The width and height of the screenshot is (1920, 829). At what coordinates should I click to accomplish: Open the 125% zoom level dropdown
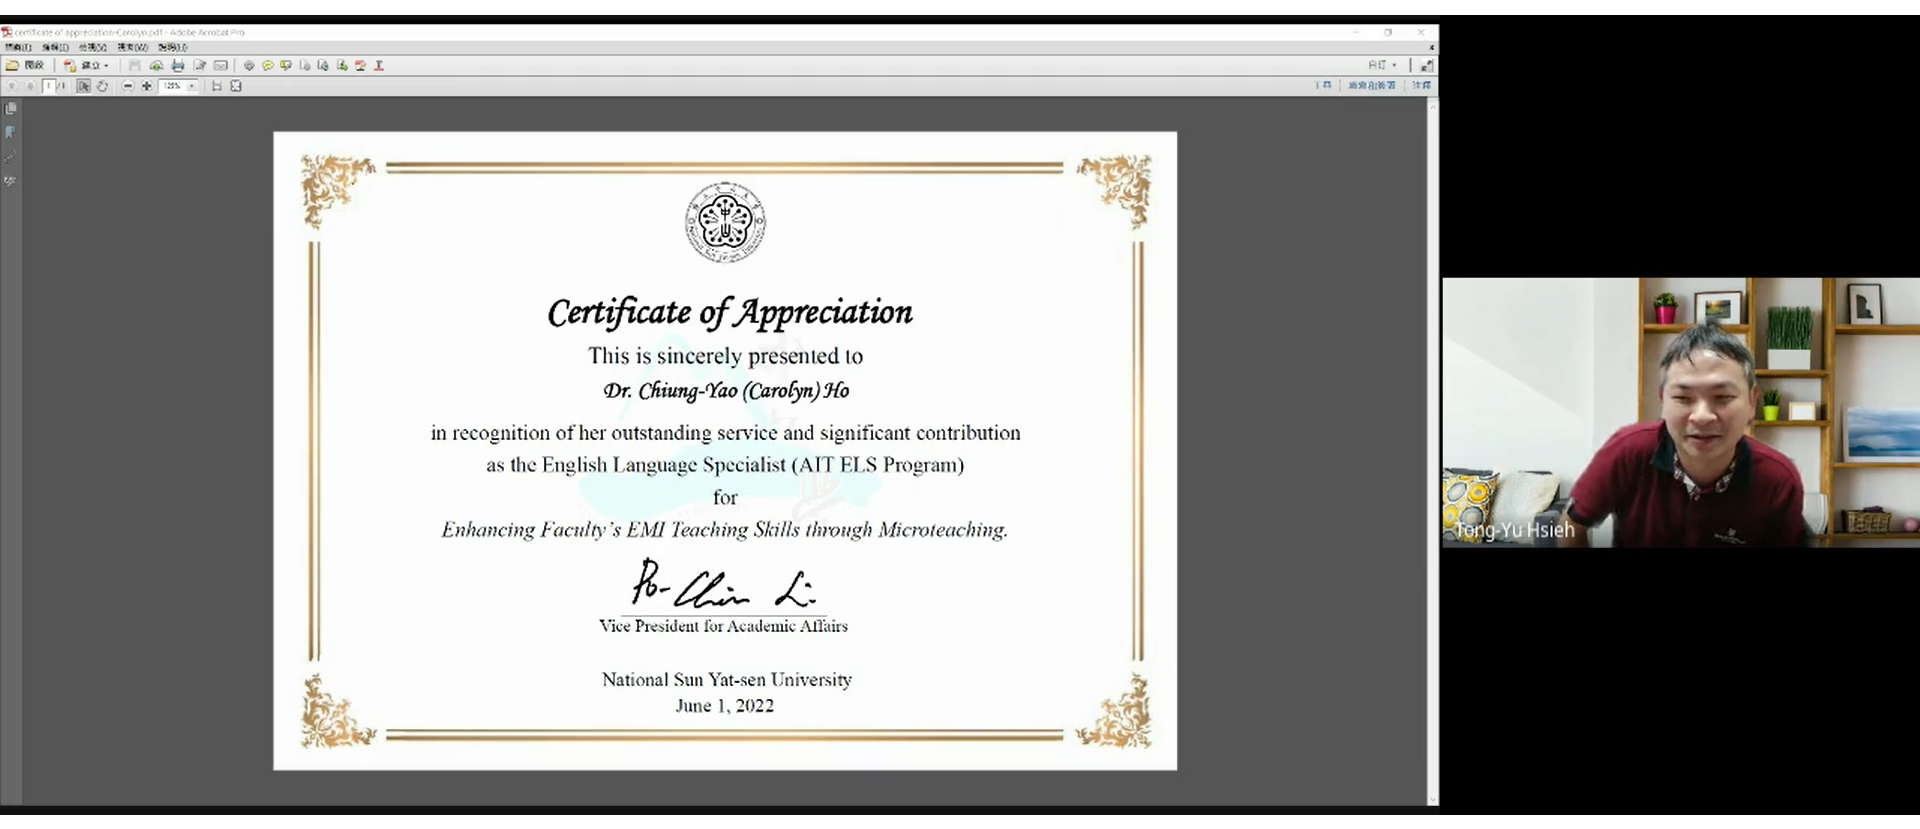pos(192,86)
